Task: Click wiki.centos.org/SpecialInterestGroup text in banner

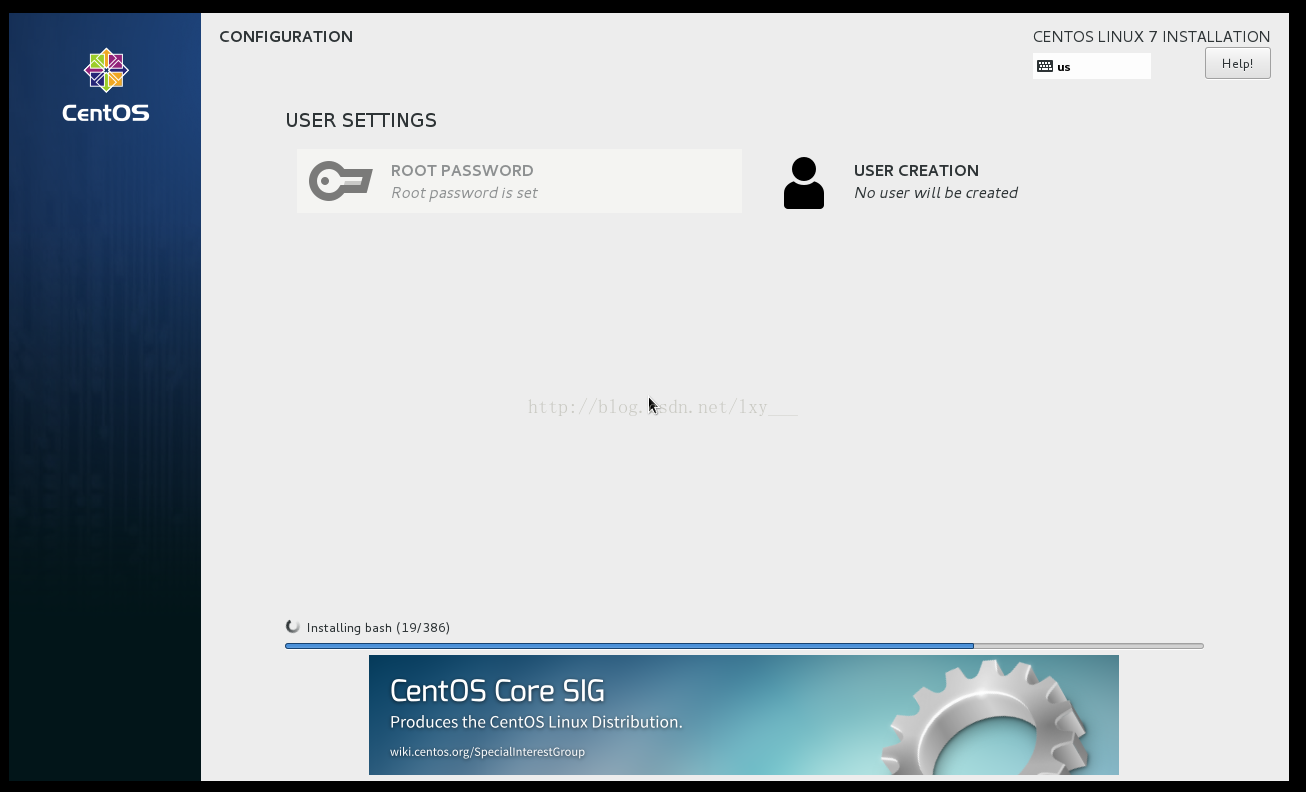Action: tap(487, 752)
